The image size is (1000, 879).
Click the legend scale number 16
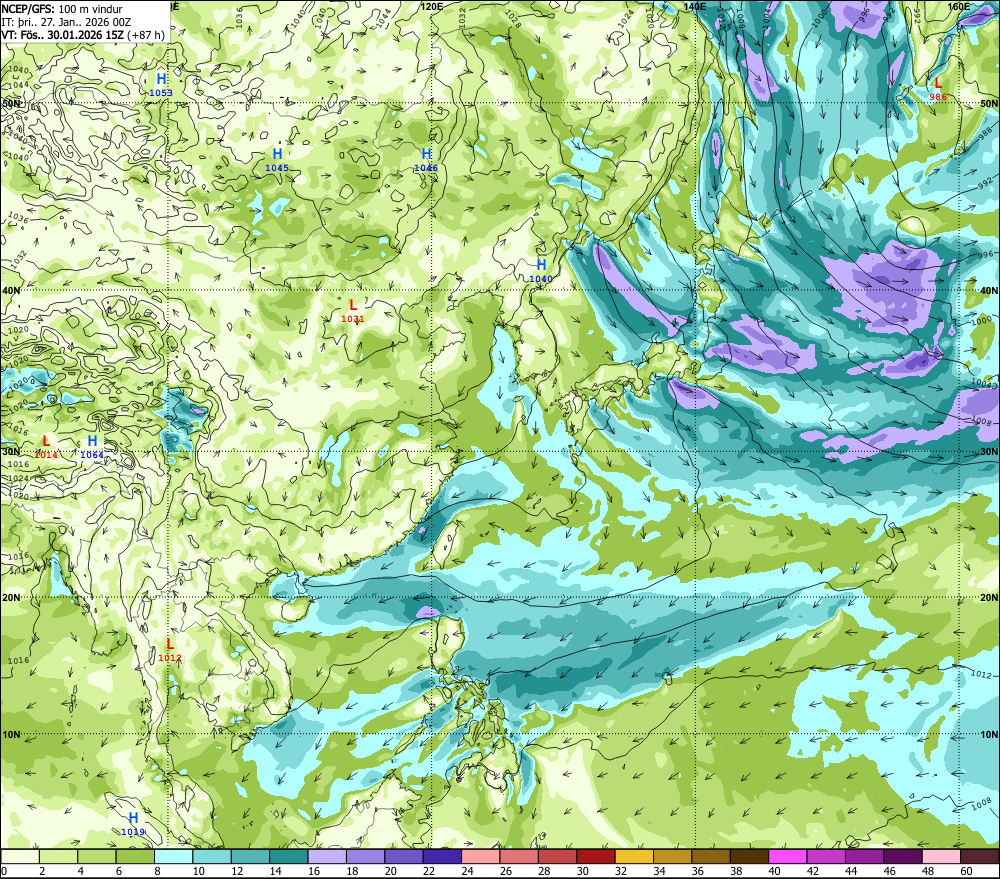(314, 871)
